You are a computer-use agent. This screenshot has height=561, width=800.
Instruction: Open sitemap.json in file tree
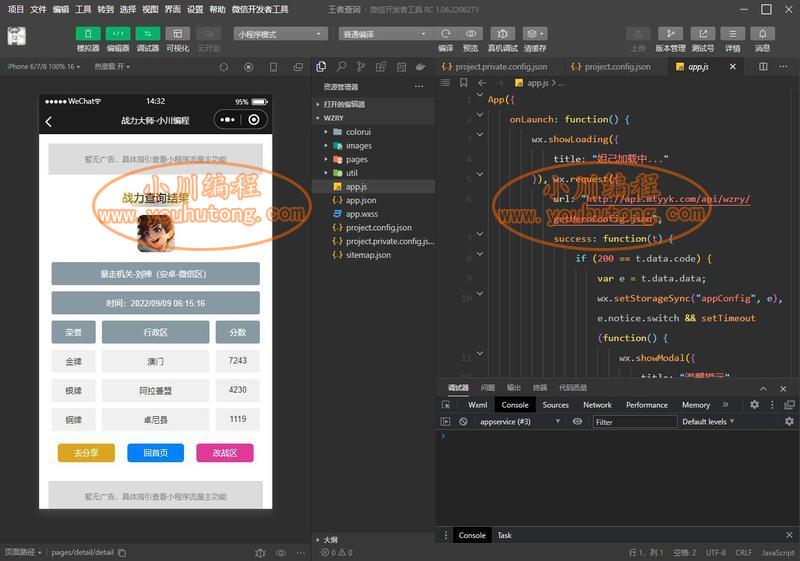point(374,254)
